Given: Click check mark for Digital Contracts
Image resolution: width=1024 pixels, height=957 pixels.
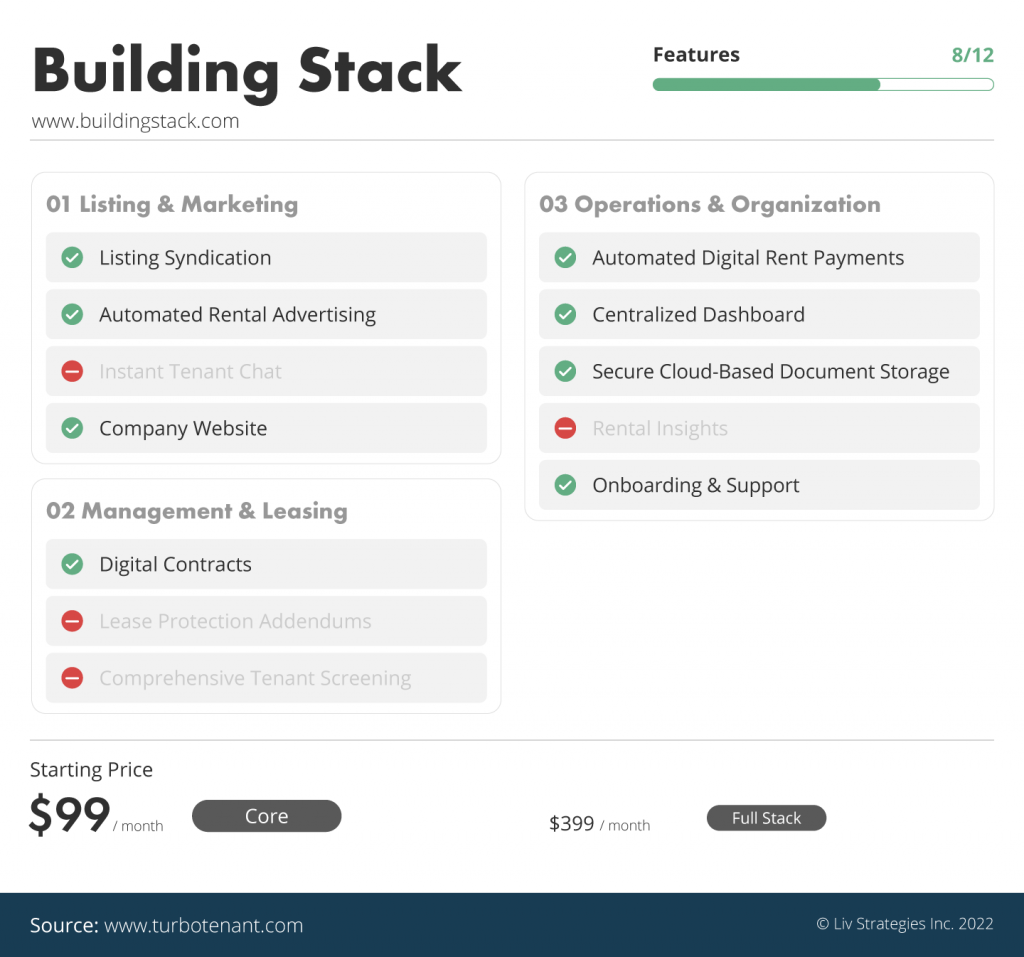Looking at the screenshot, I should 72,564.
